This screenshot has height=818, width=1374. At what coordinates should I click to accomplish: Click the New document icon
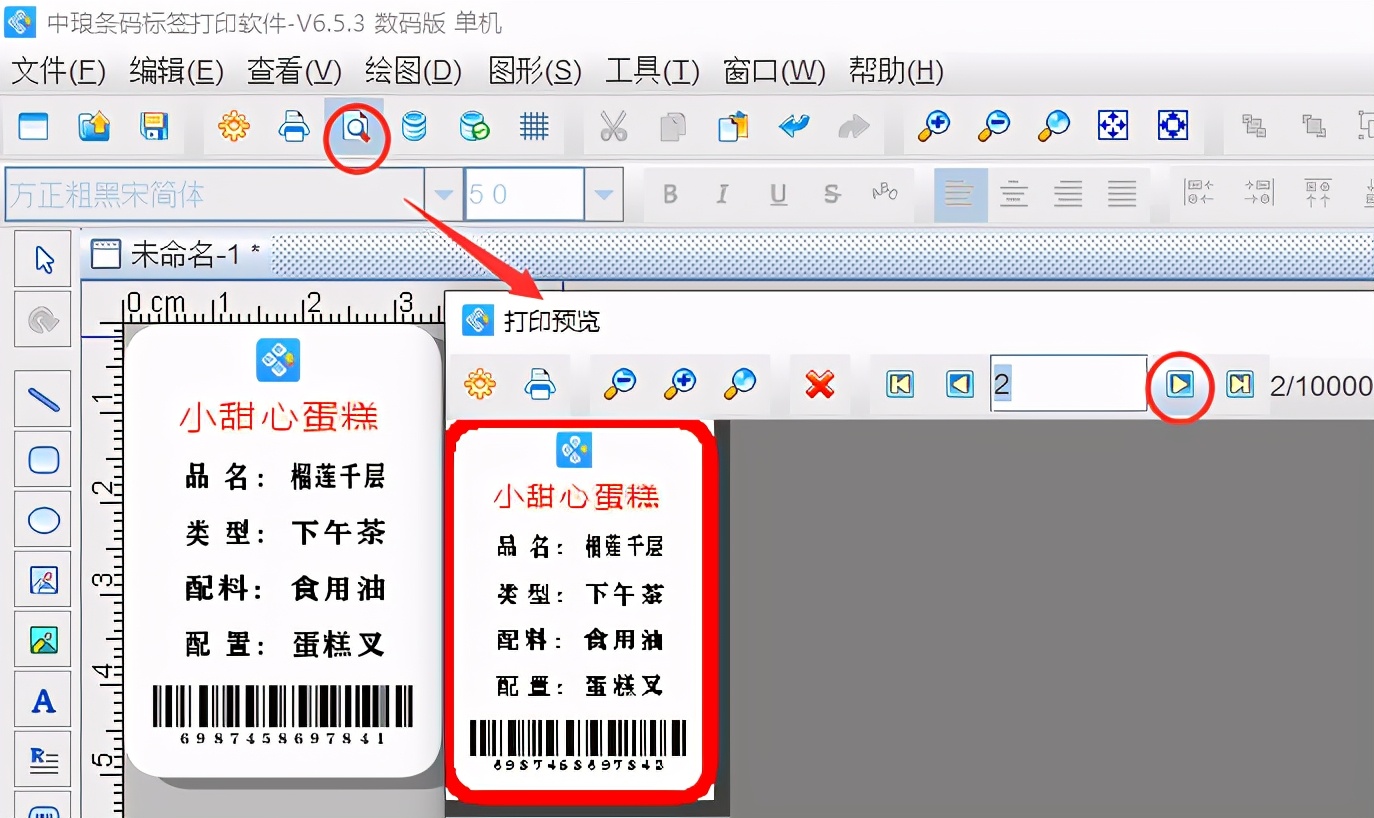33,126
